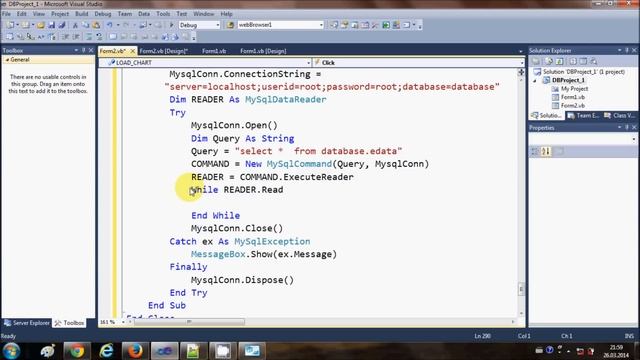Toggle auto-hide pin on Toolbox panel
Image resolution: width=640 pixels, height=360 pixels.
[84, 50]
